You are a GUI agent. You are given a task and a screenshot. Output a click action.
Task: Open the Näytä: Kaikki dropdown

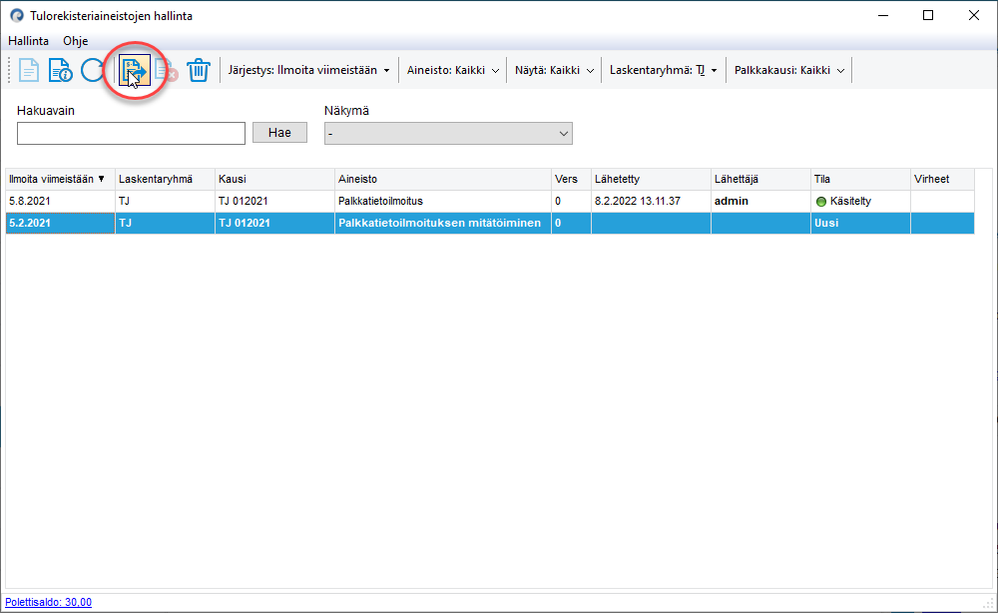[554, 70]
